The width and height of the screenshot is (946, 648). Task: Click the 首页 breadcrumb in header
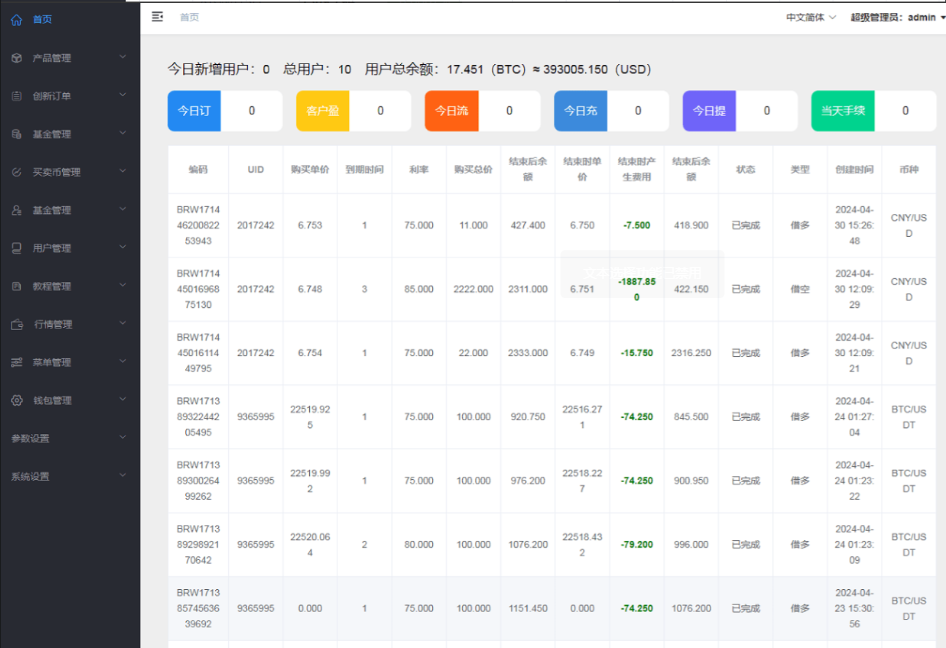pos(189,17)
